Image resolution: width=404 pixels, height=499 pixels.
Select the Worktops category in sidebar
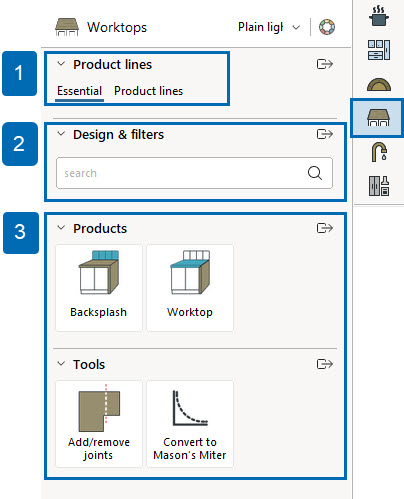point(378,118)
